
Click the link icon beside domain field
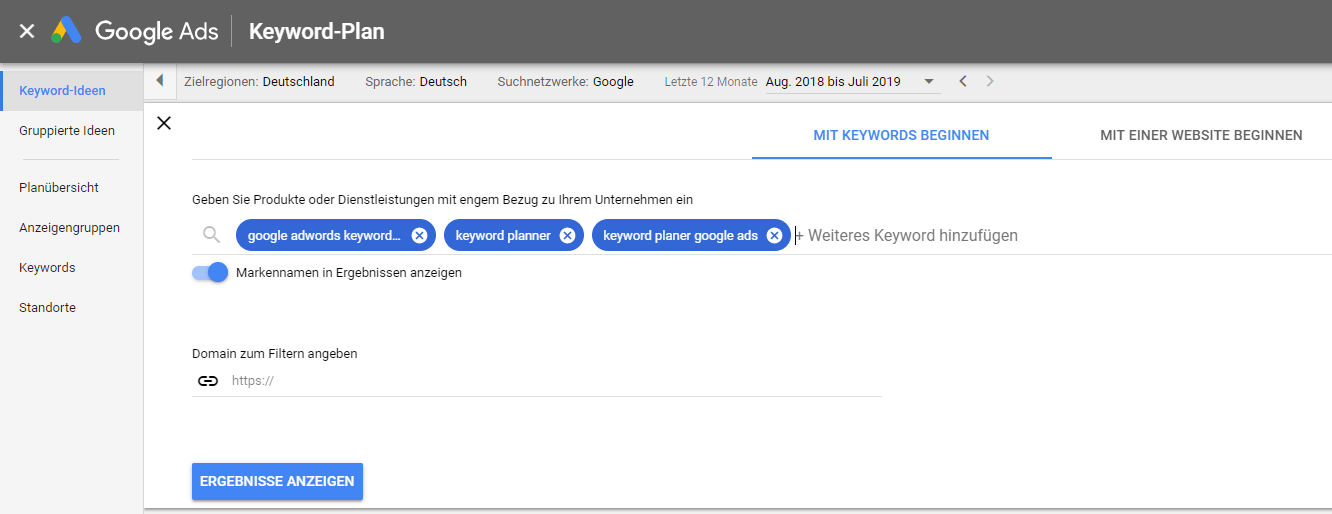click(208, 380)
